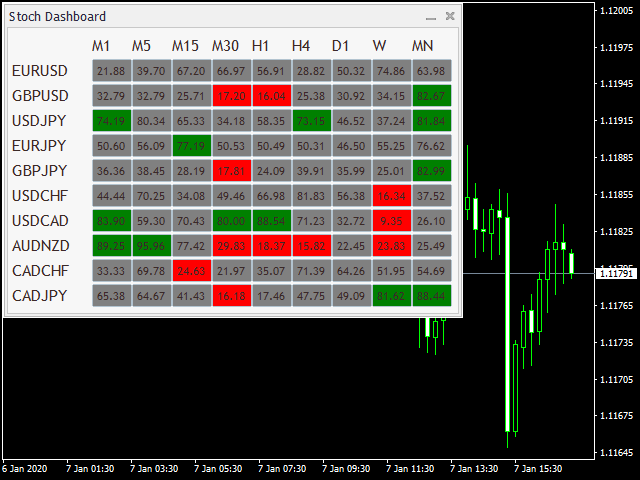Click red AUDNZD H1 cell 18.37
The image size is (640, 480).
(x=271, y=246)
